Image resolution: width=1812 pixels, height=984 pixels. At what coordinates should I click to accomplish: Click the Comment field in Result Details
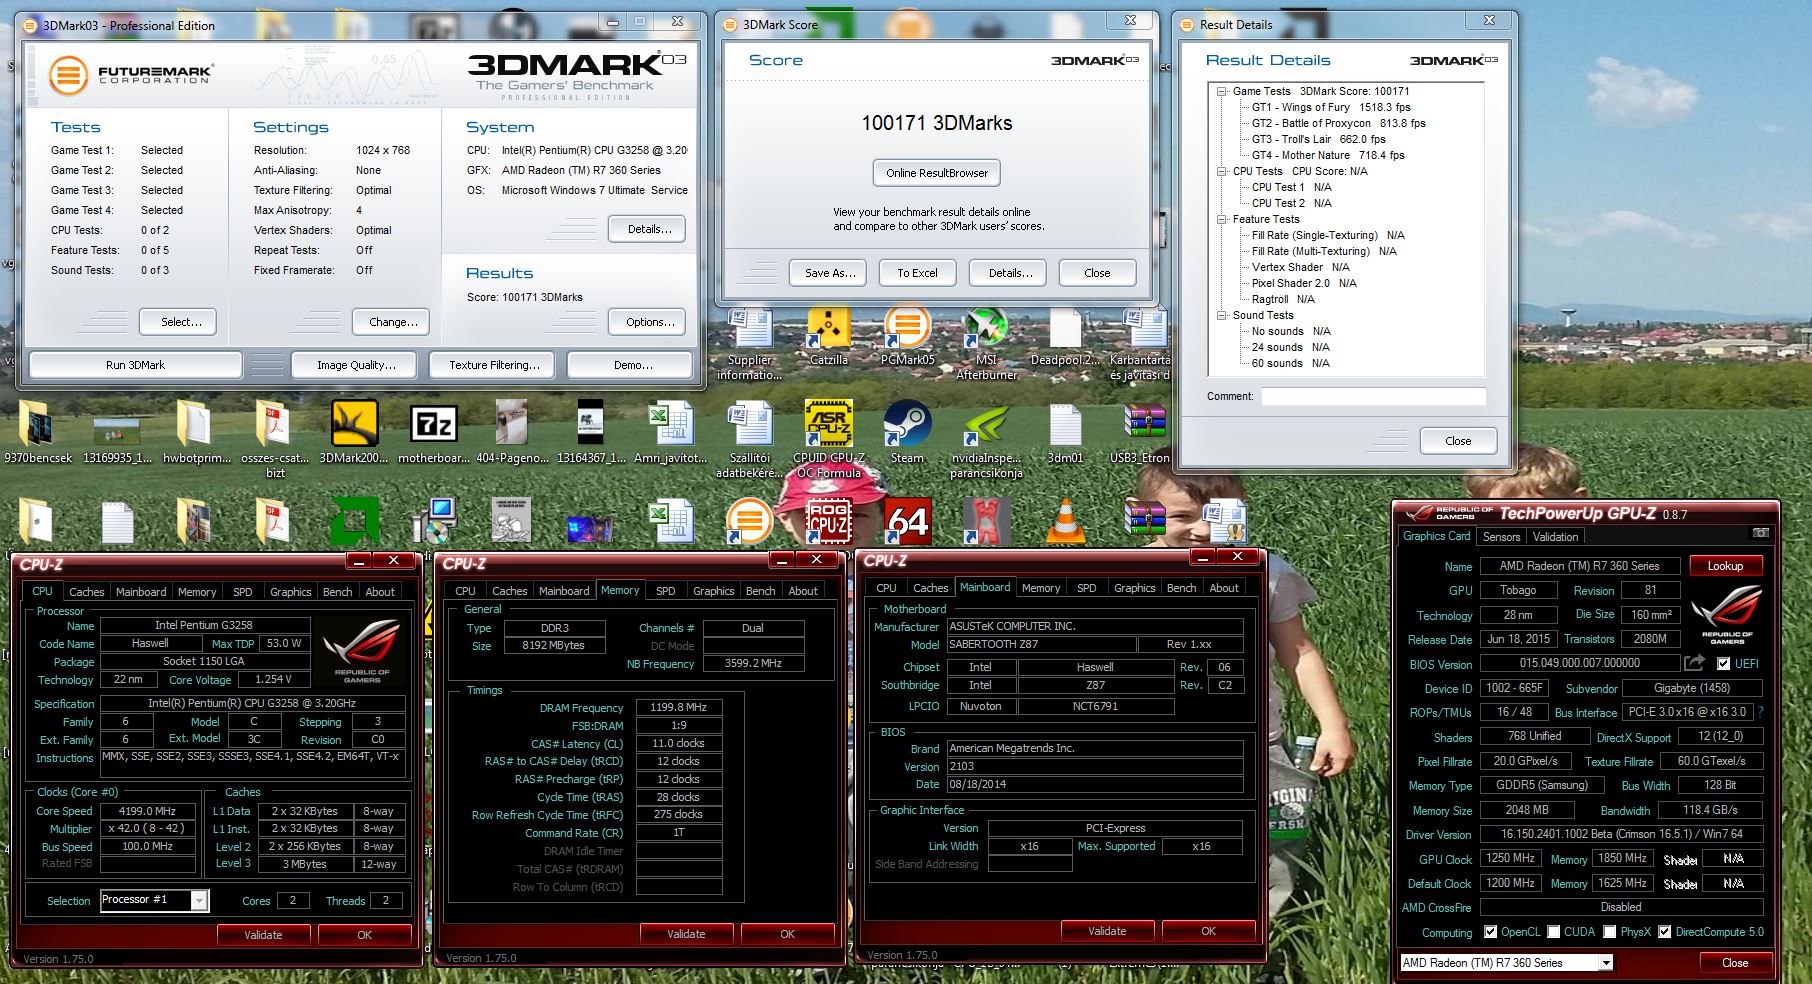pos(1373,396)
